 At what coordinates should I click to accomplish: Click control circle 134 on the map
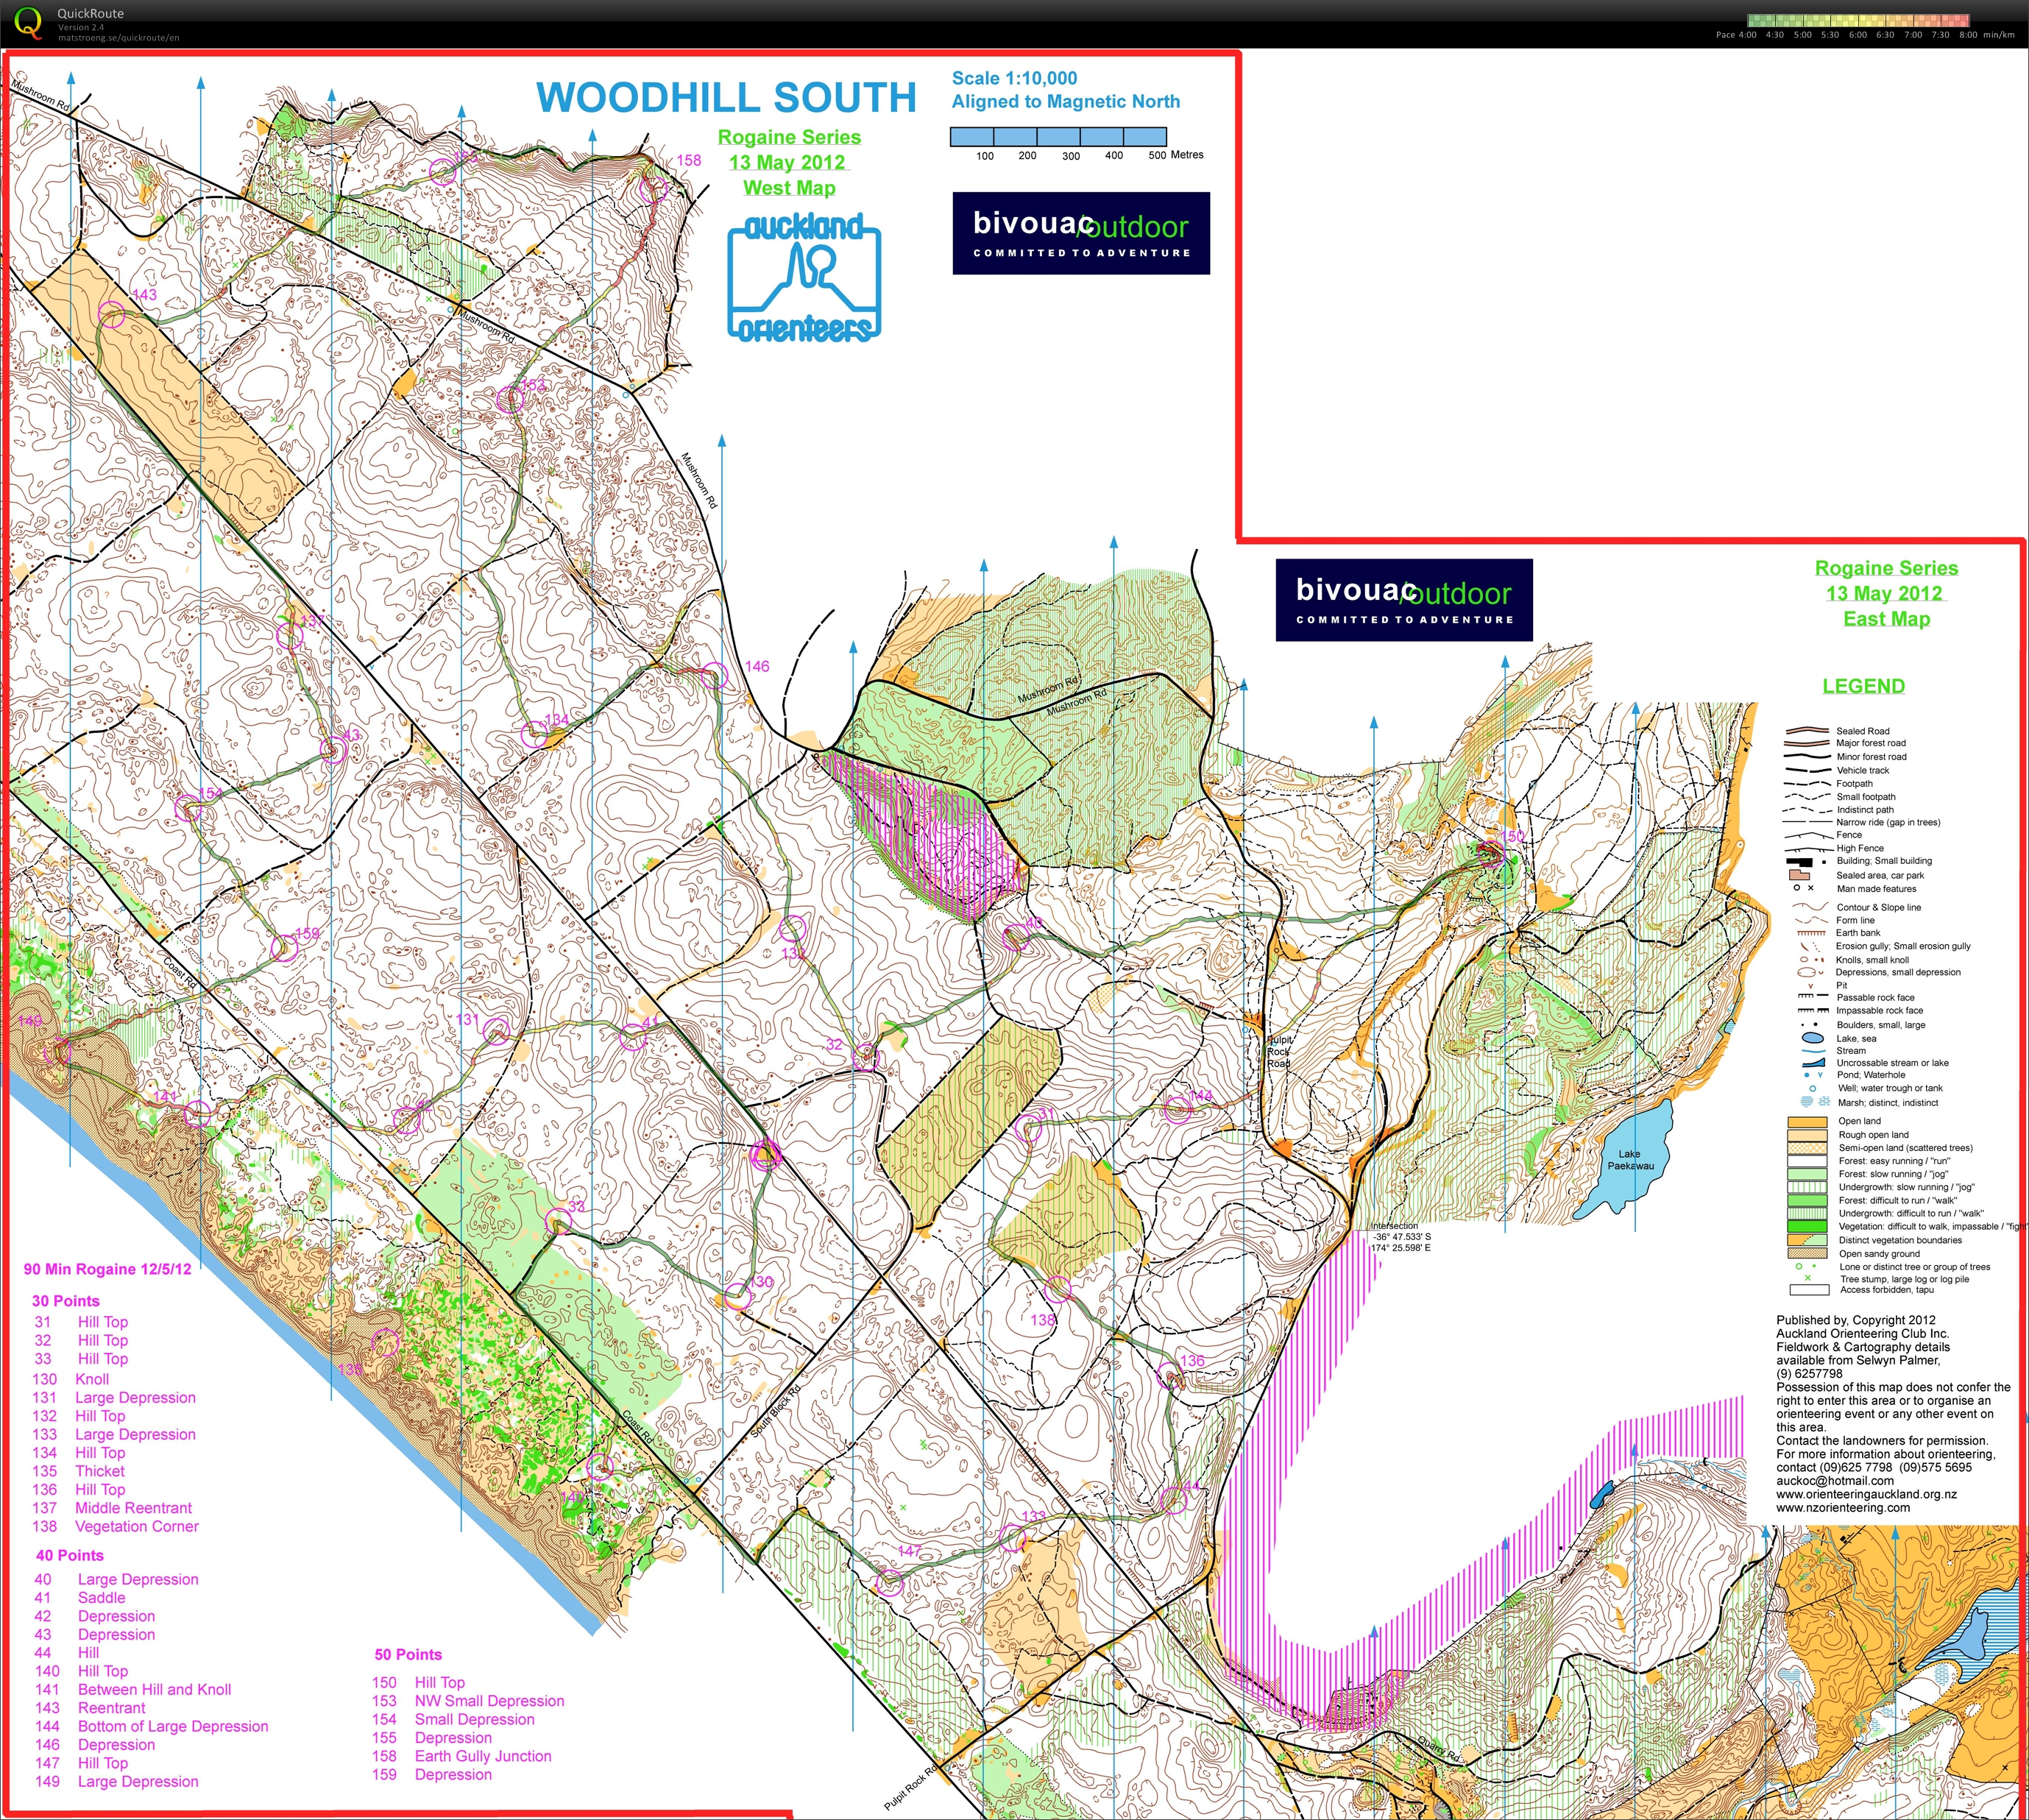(535, 735)
